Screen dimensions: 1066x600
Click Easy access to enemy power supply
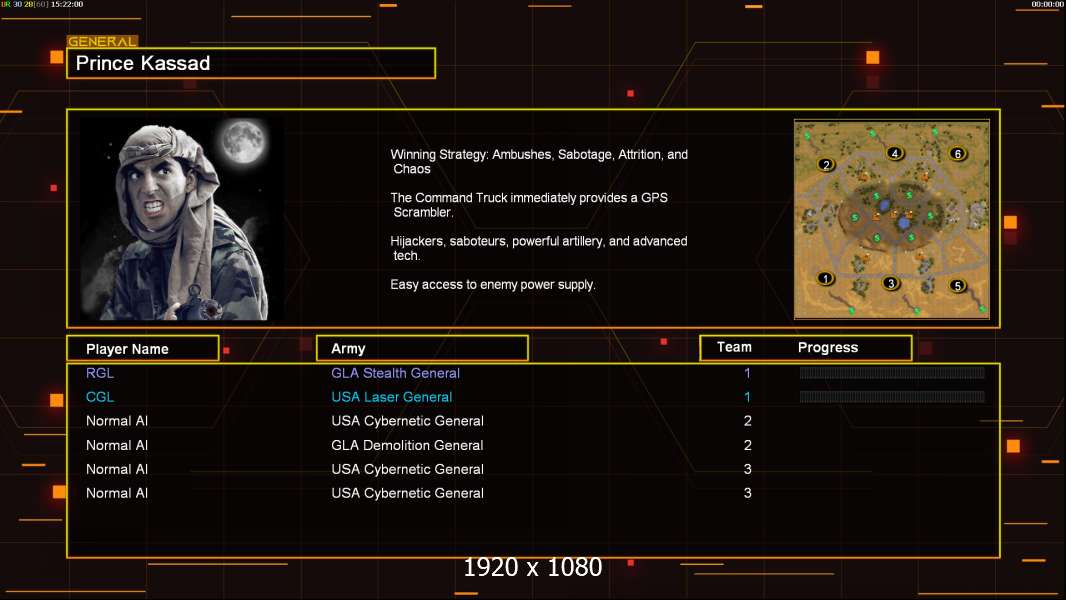(493, 285)
